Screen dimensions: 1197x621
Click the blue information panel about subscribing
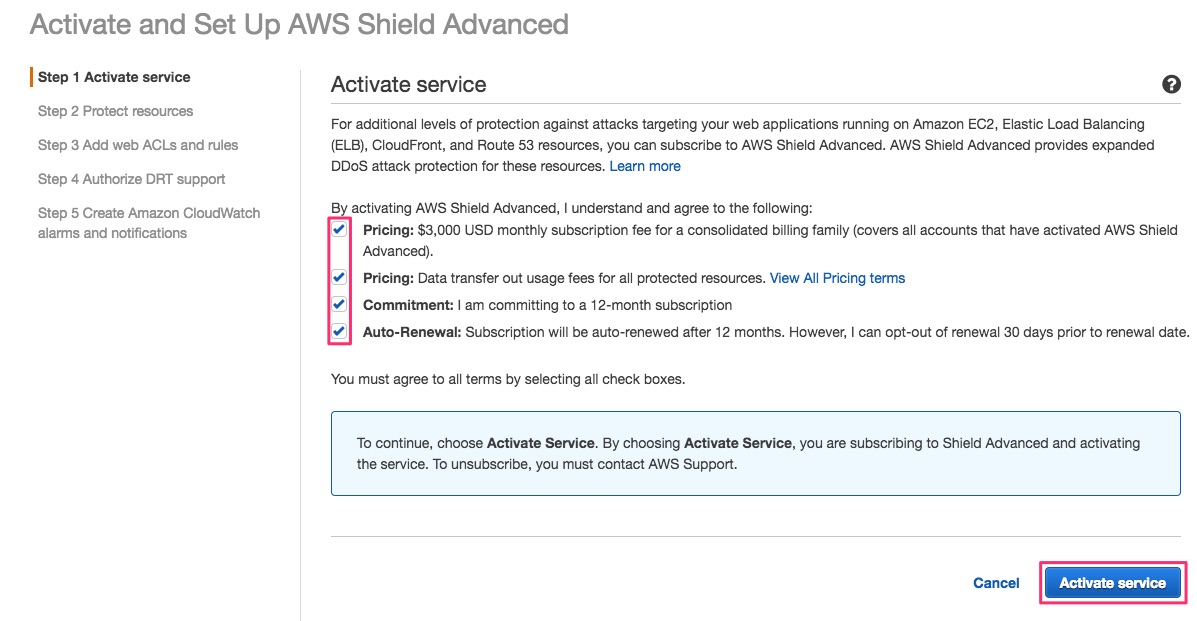pos(757,452)
